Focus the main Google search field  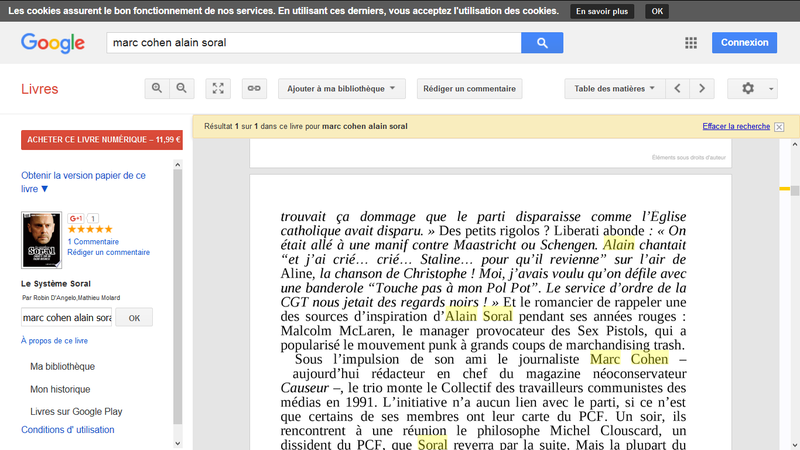314,43
